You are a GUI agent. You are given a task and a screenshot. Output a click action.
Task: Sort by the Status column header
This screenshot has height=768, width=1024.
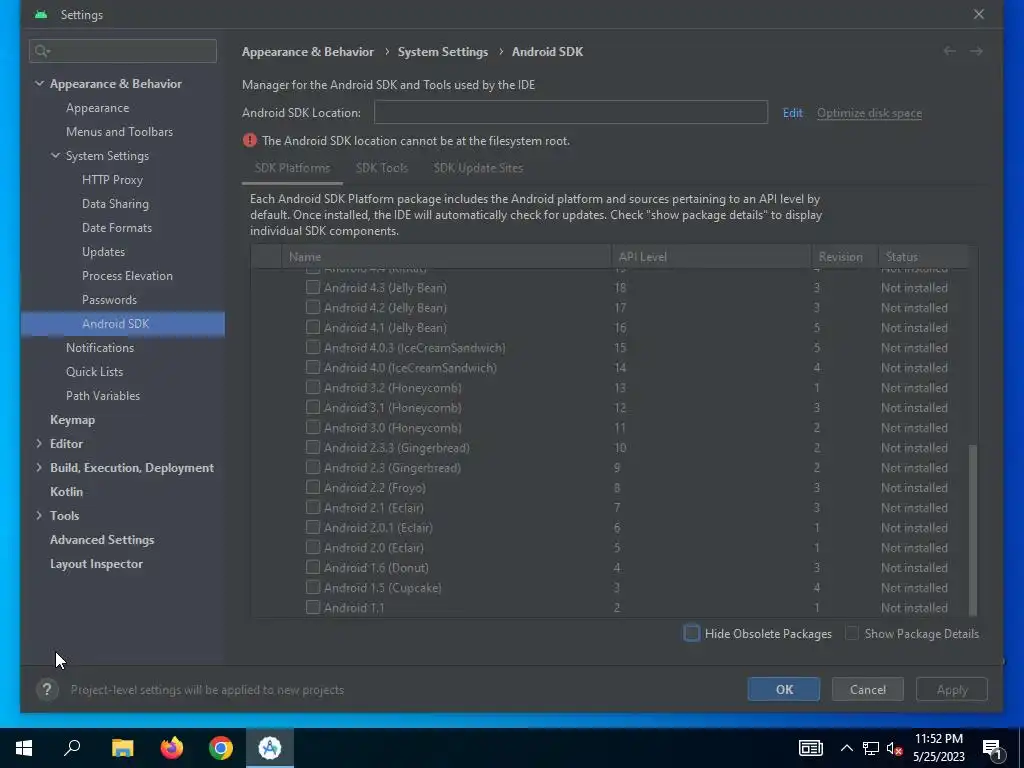[922, 257]
